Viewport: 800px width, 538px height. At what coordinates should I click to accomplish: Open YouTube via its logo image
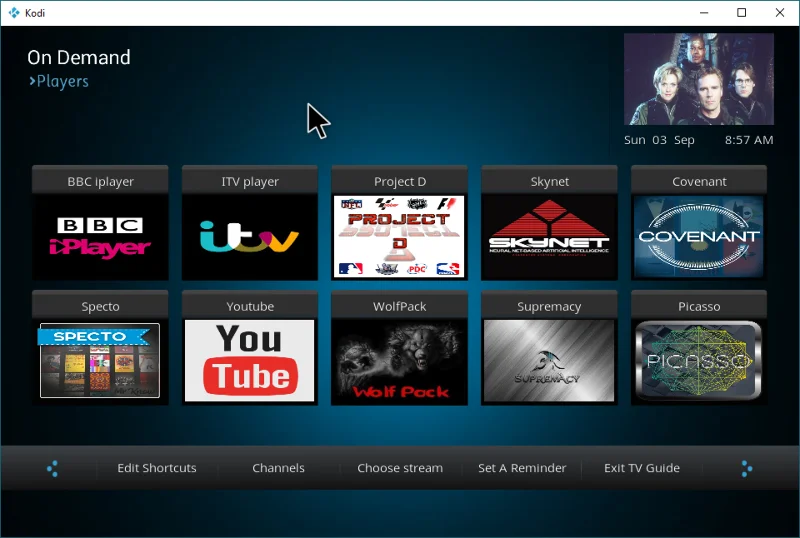click(x=249, y=360)
